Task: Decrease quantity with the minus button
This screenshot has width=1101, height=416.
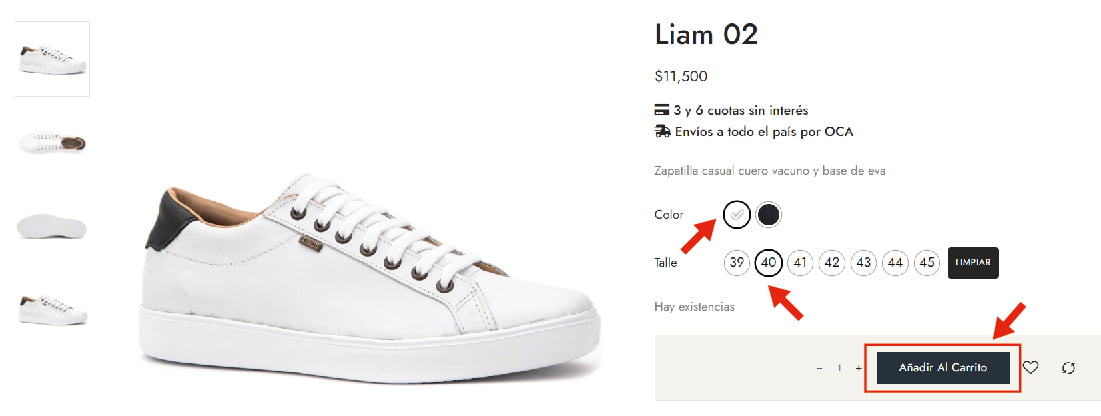Action: tap(820, 368)
